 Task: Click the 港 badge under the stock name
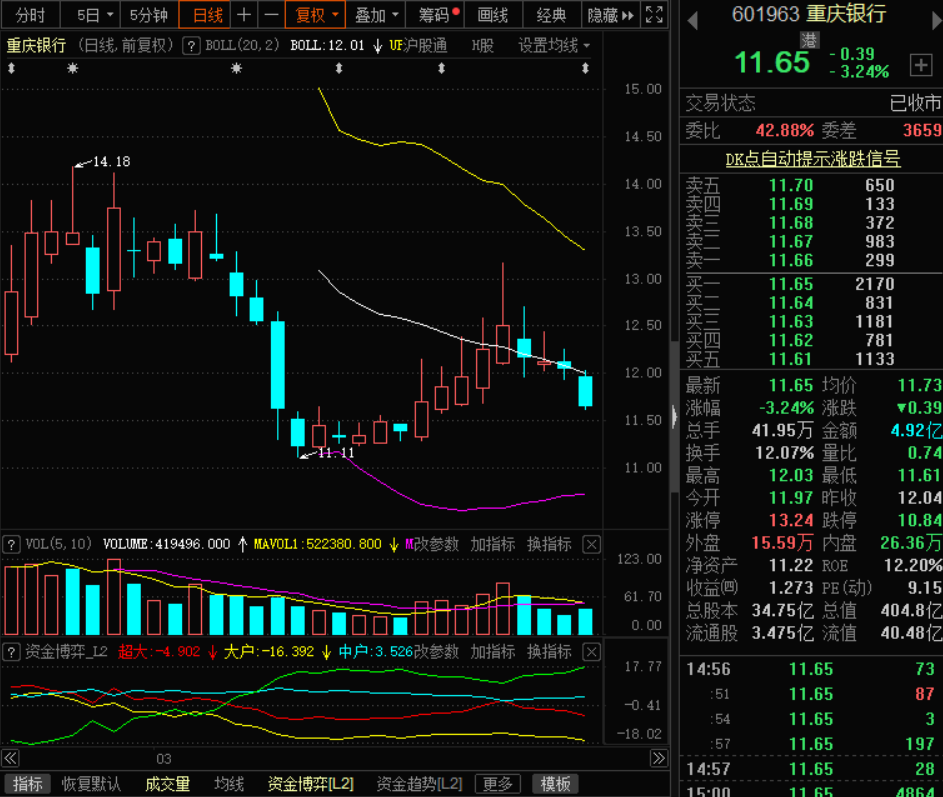pos(809,39)
